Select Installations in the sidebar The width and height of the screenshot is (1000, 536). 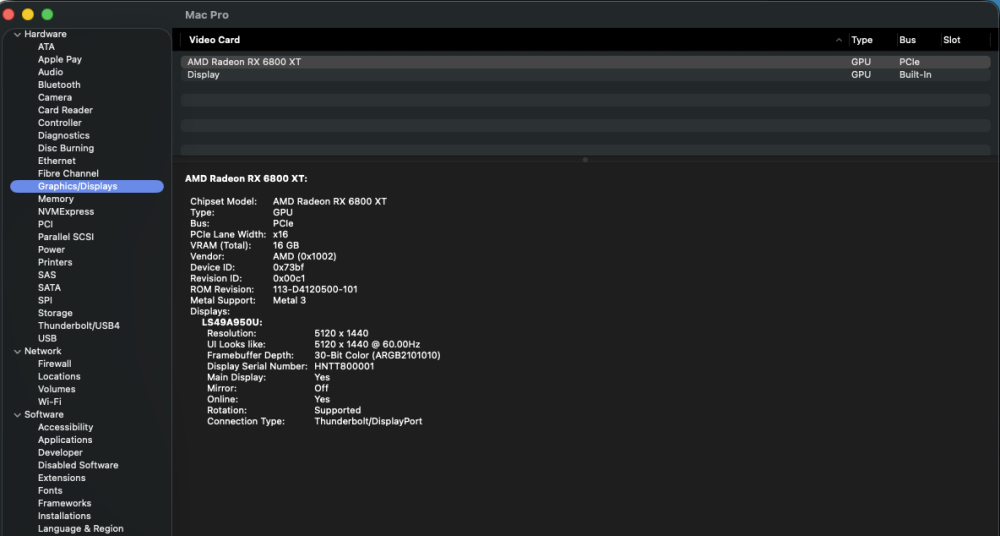click(64, 516)
